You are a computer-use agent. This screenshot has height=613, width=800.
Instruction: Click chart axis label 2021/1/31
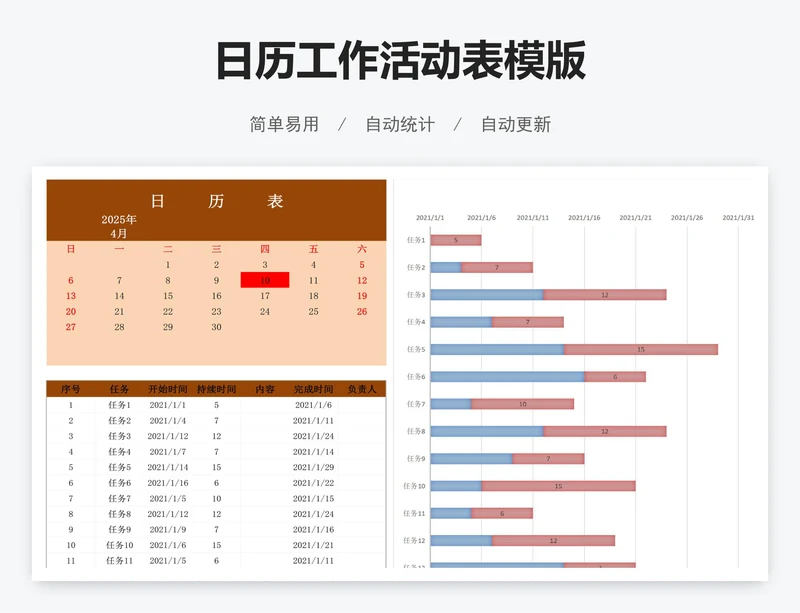738,217
